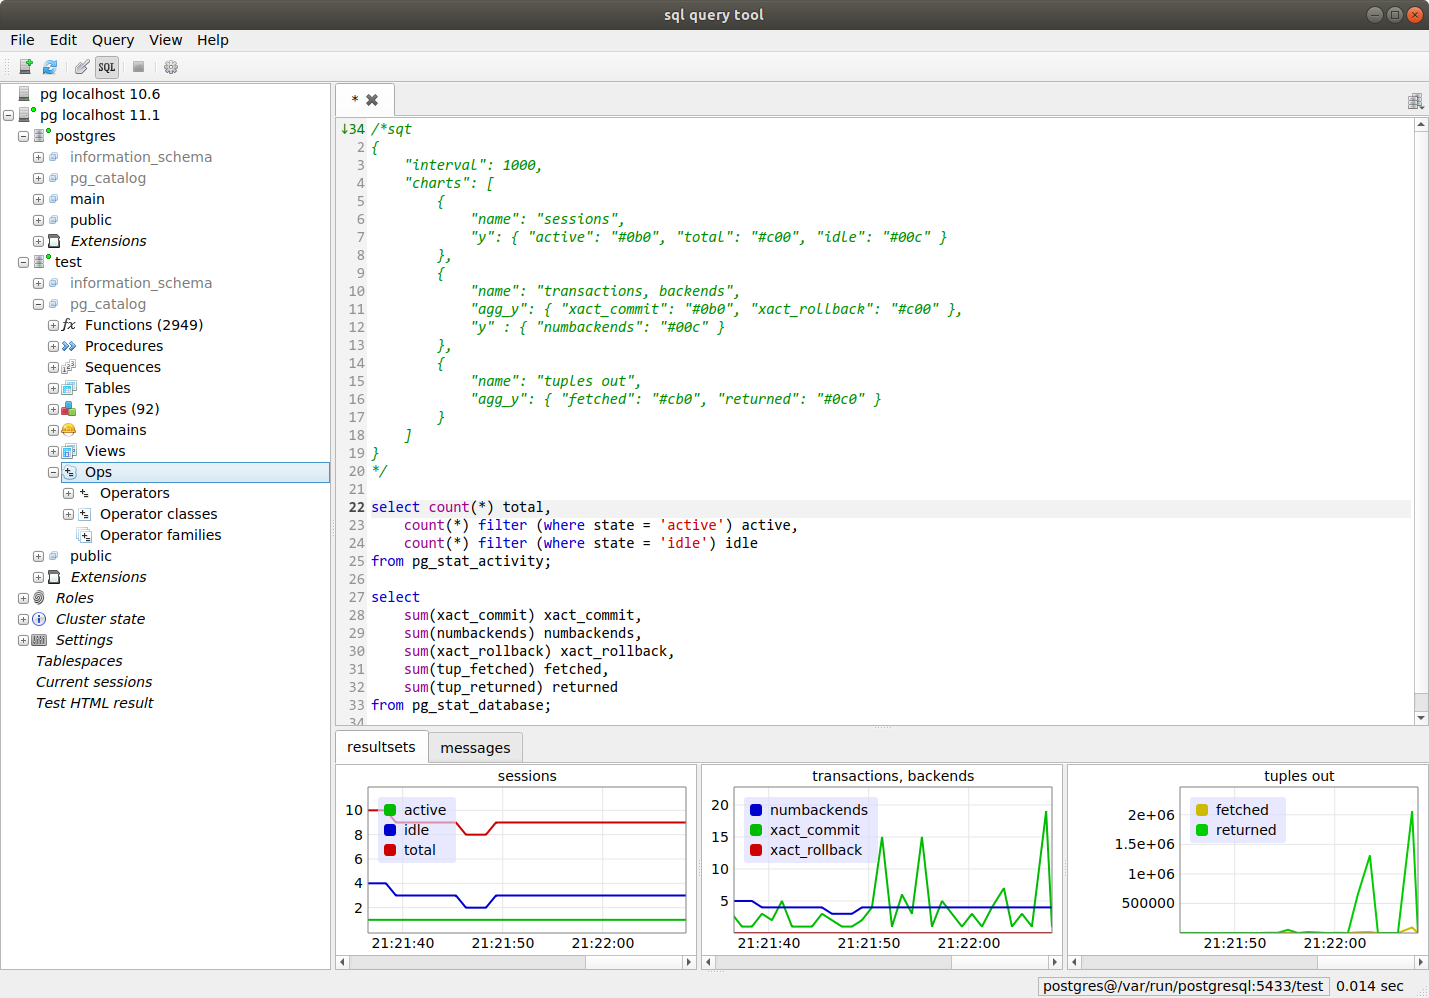Click the pg localhost 11.1 server icon
This screenshot has height=998, width=1429.
tap(26, 115)
